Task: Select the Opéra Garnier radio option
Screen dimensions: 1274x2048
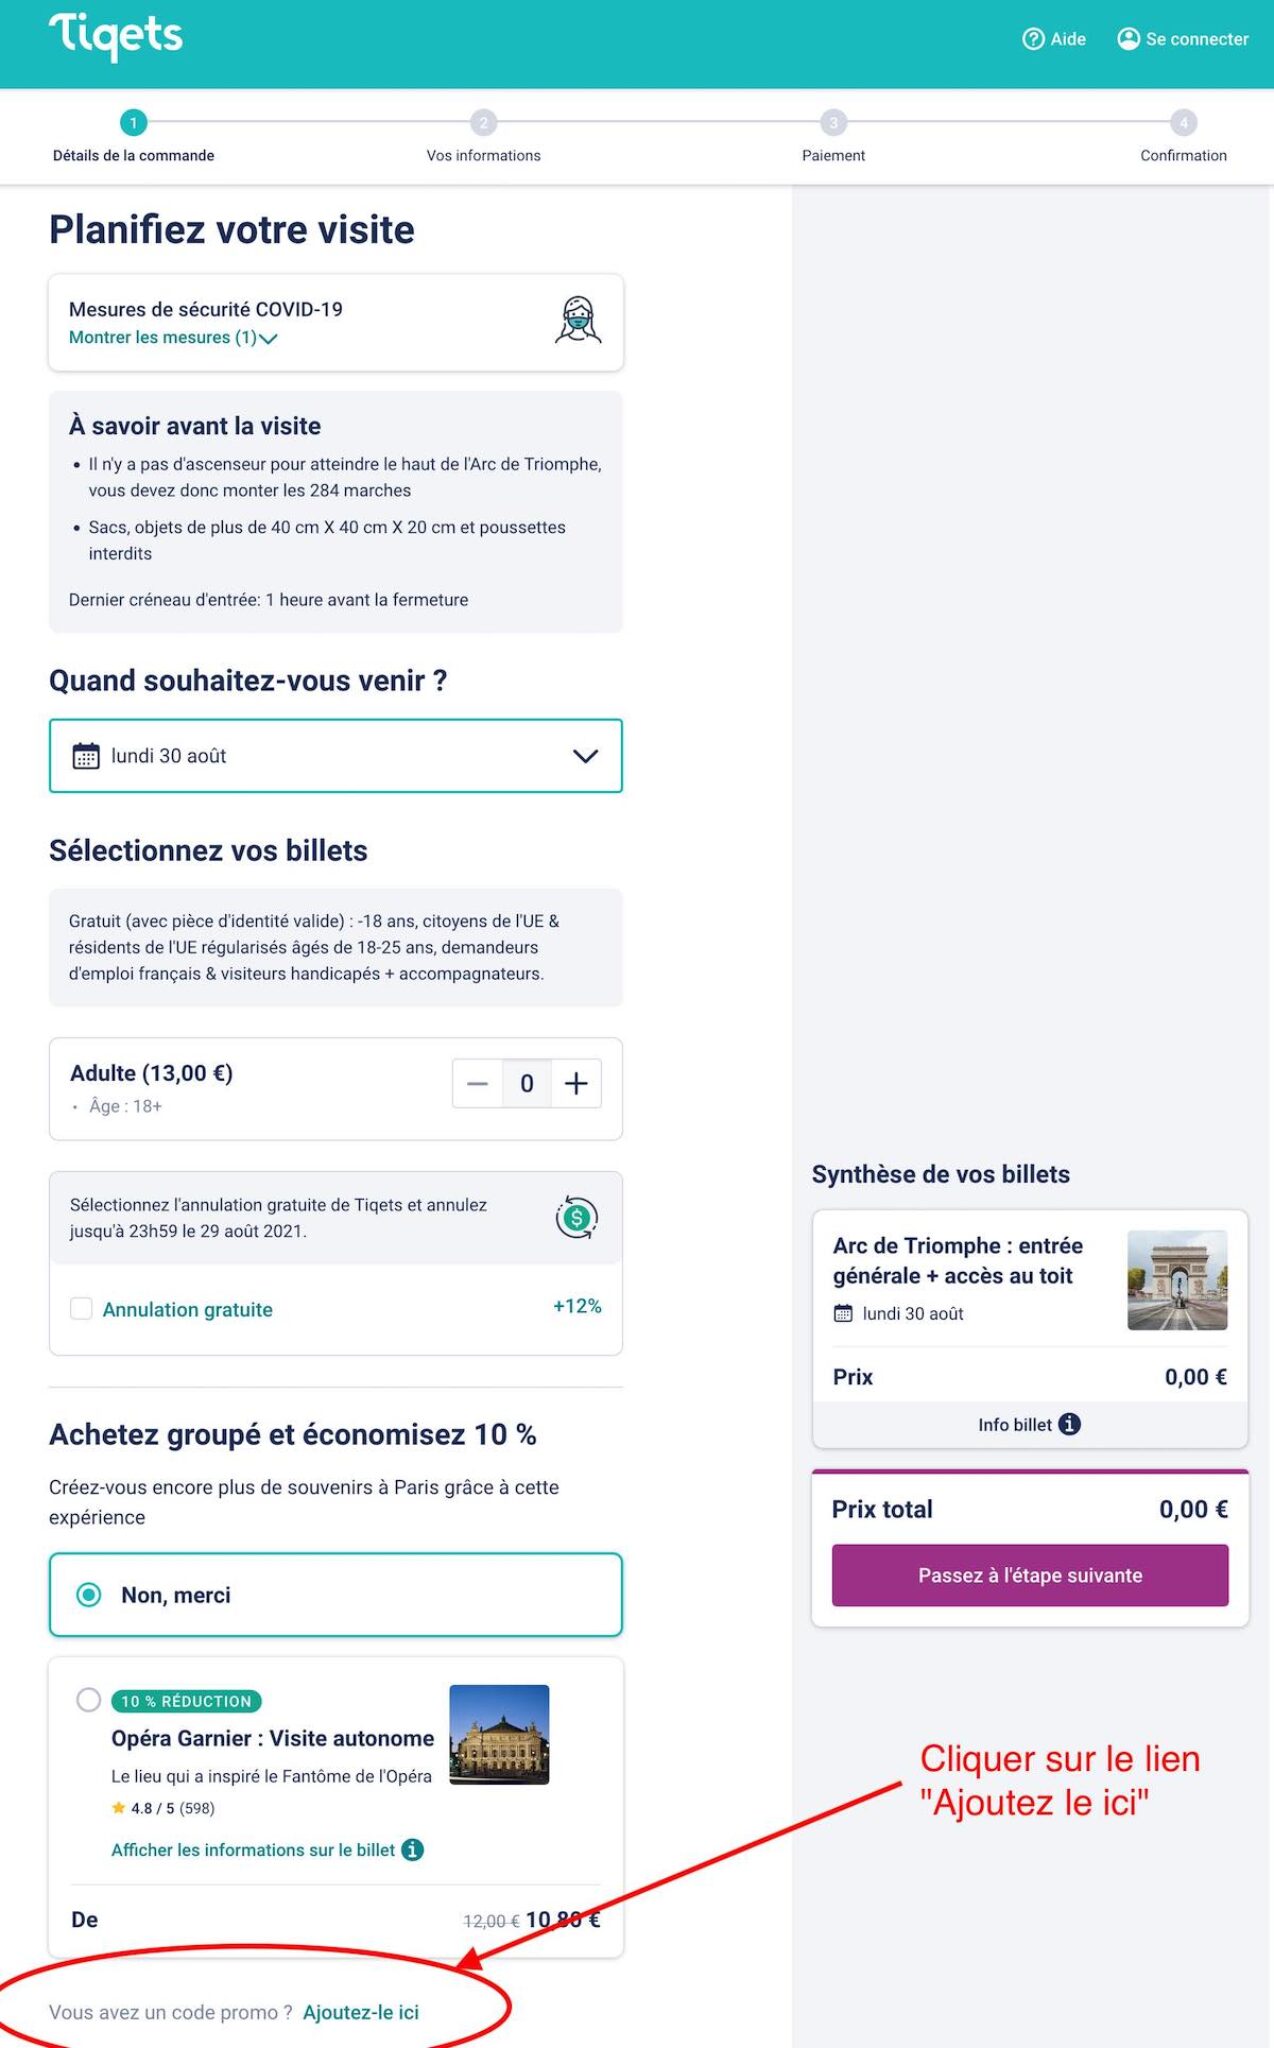Action: point(89,1700)
